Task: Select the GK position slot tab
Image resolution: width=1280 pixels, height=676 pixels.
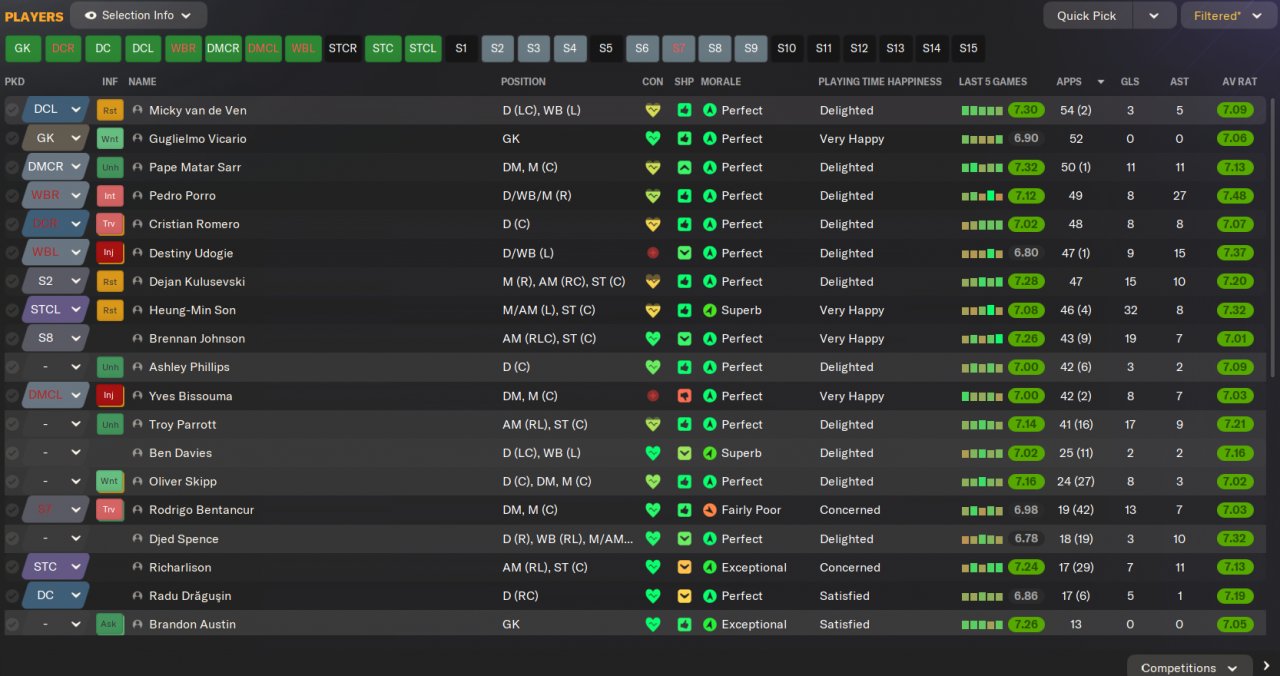Action: (23, 48)
